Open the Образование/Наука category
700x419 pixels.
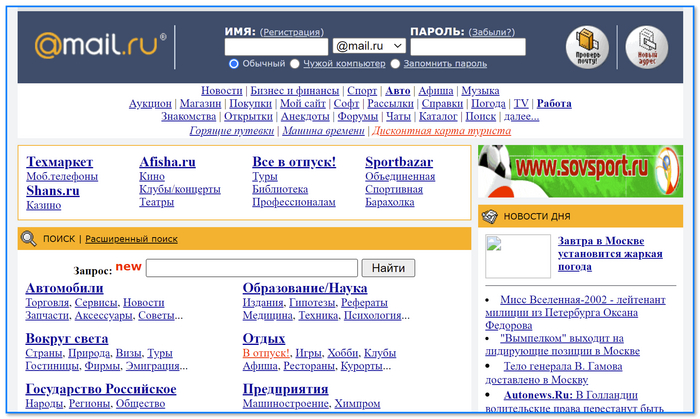[x=305, y=288]
